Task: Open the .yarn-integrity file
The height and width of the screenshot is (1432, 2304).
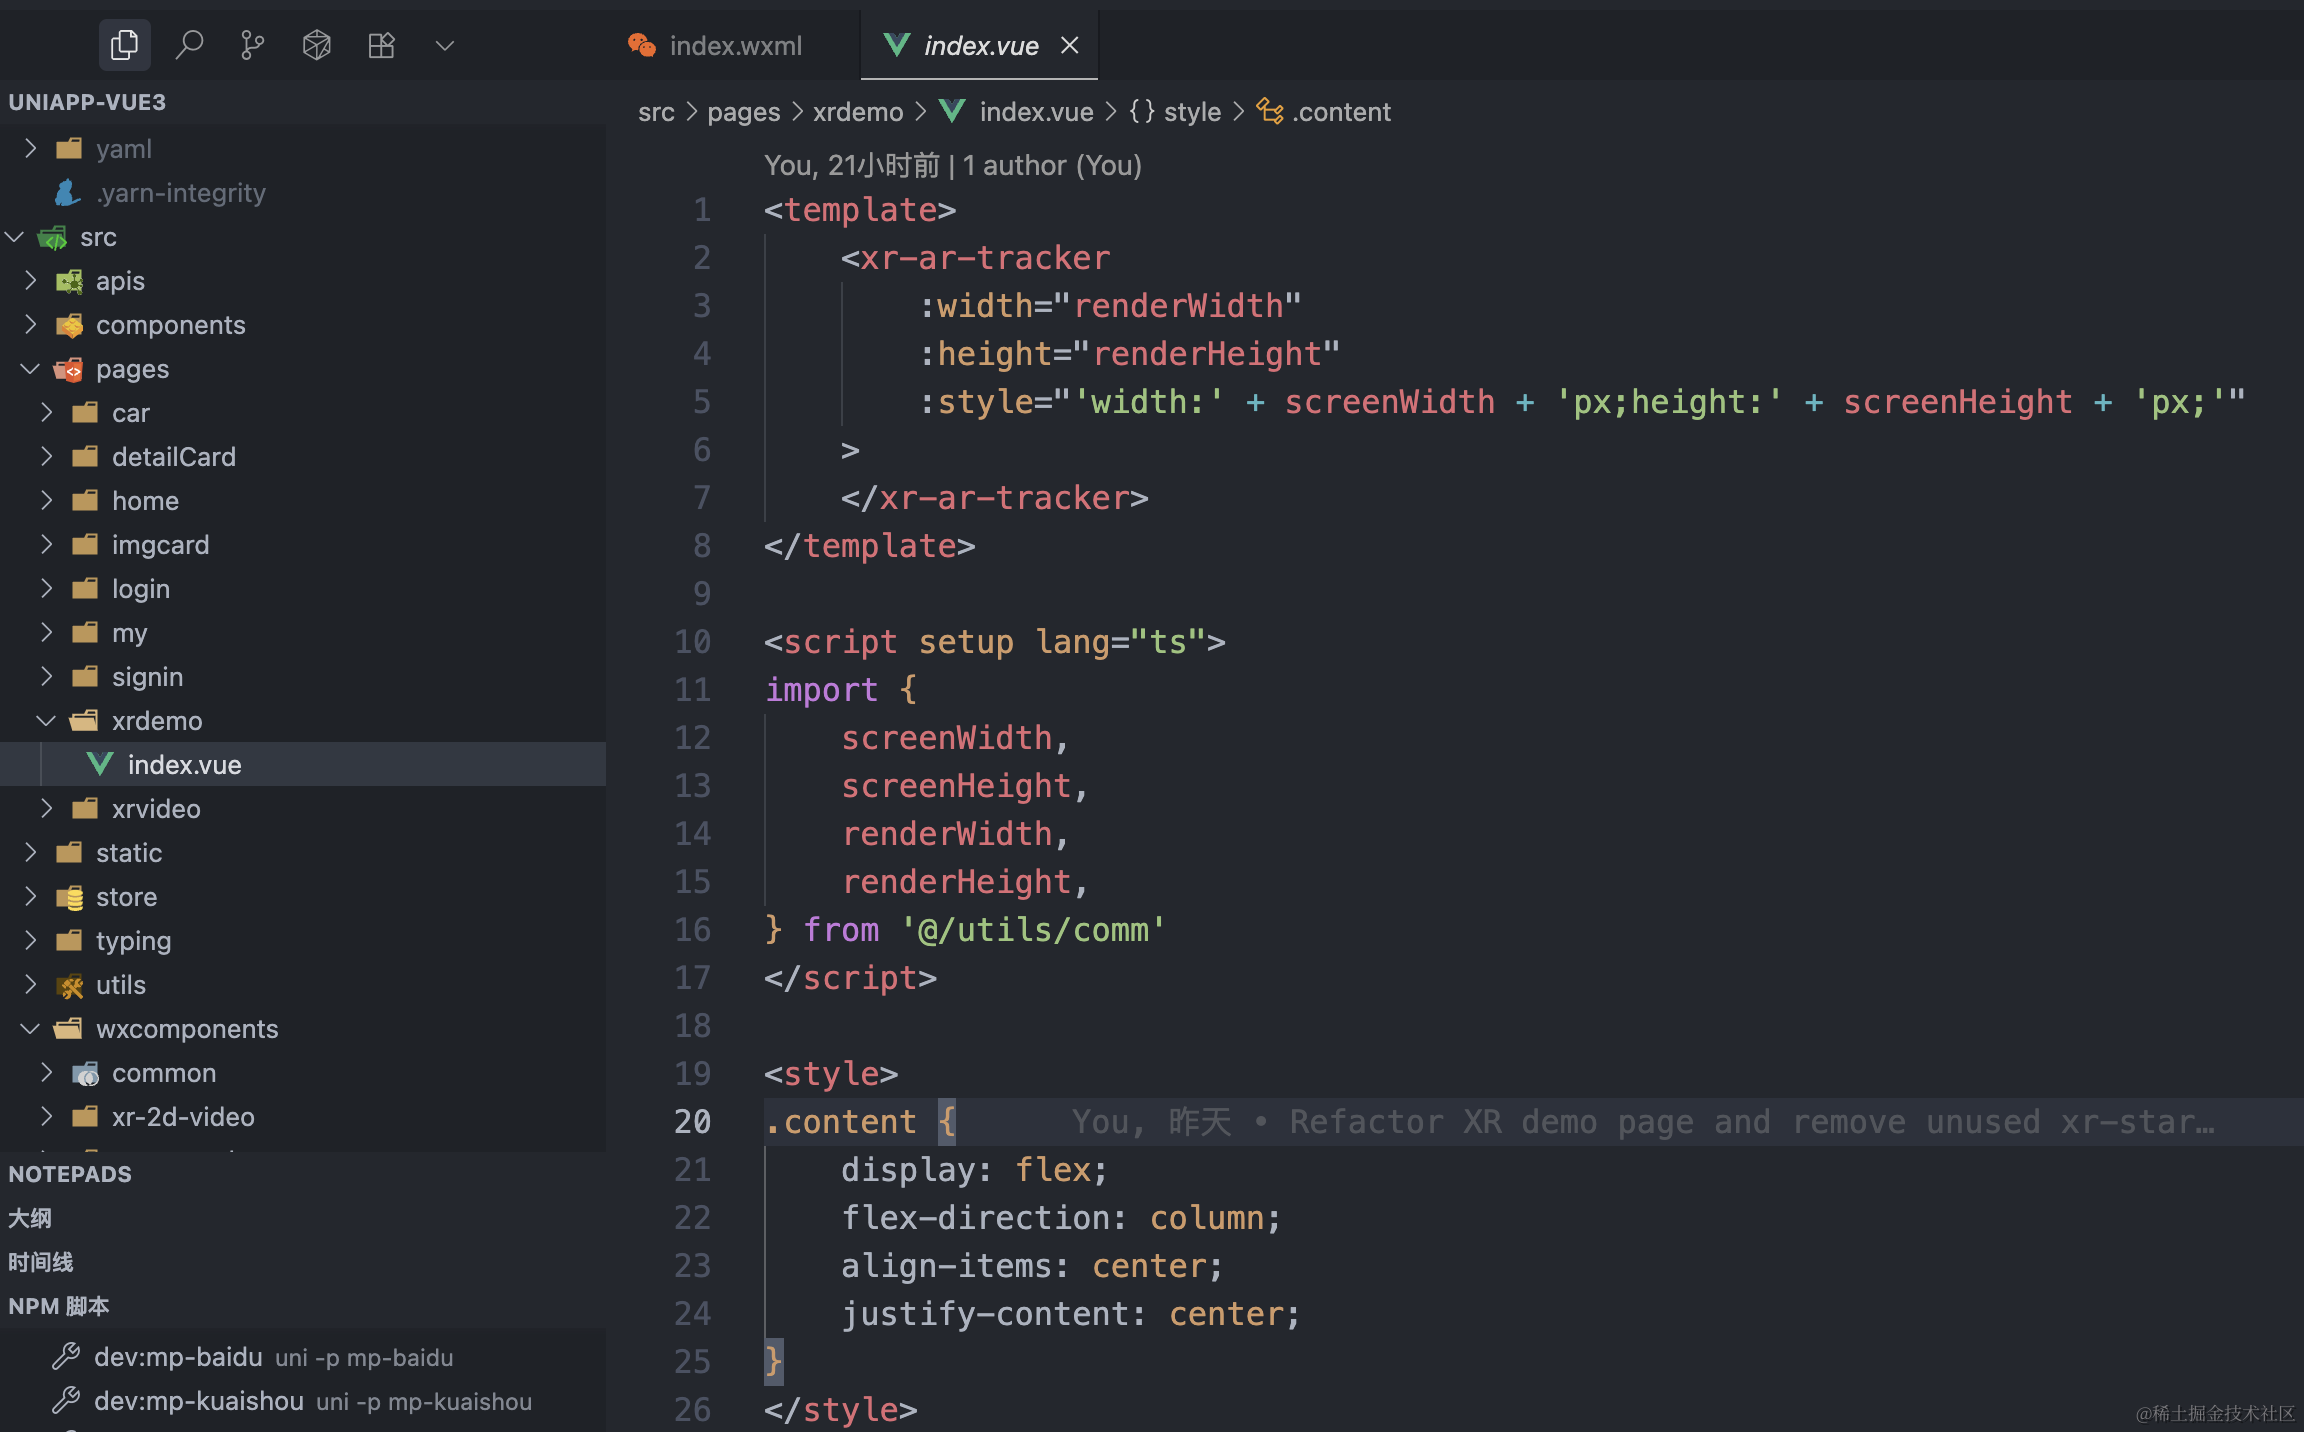Action: click(x=180, y=193)
